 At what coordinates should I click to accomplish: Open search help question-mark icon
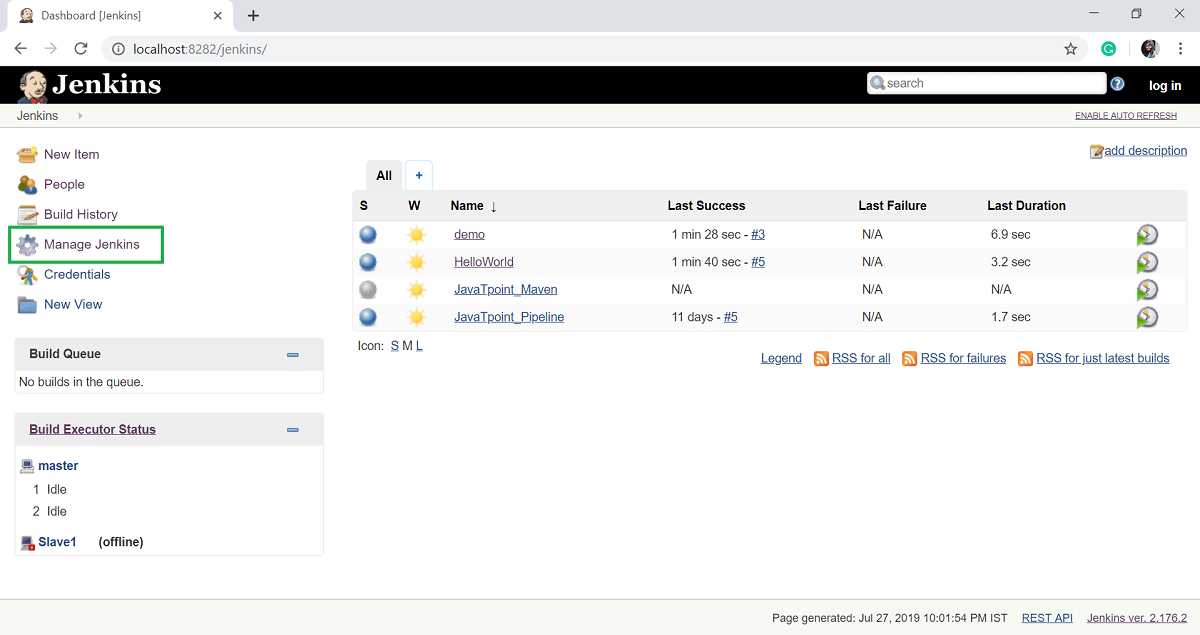coord(1117,84)
